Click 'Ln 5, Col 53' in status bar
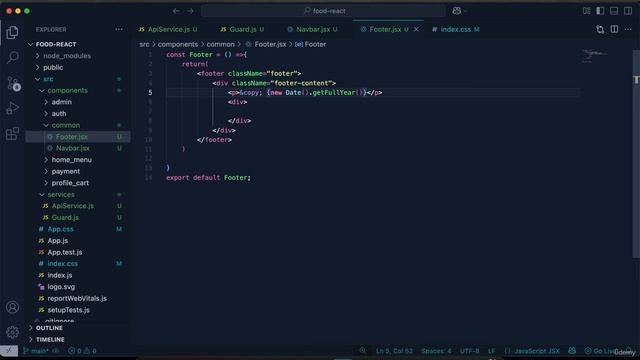Screen dimensions: 640x360 pos(394,351)
